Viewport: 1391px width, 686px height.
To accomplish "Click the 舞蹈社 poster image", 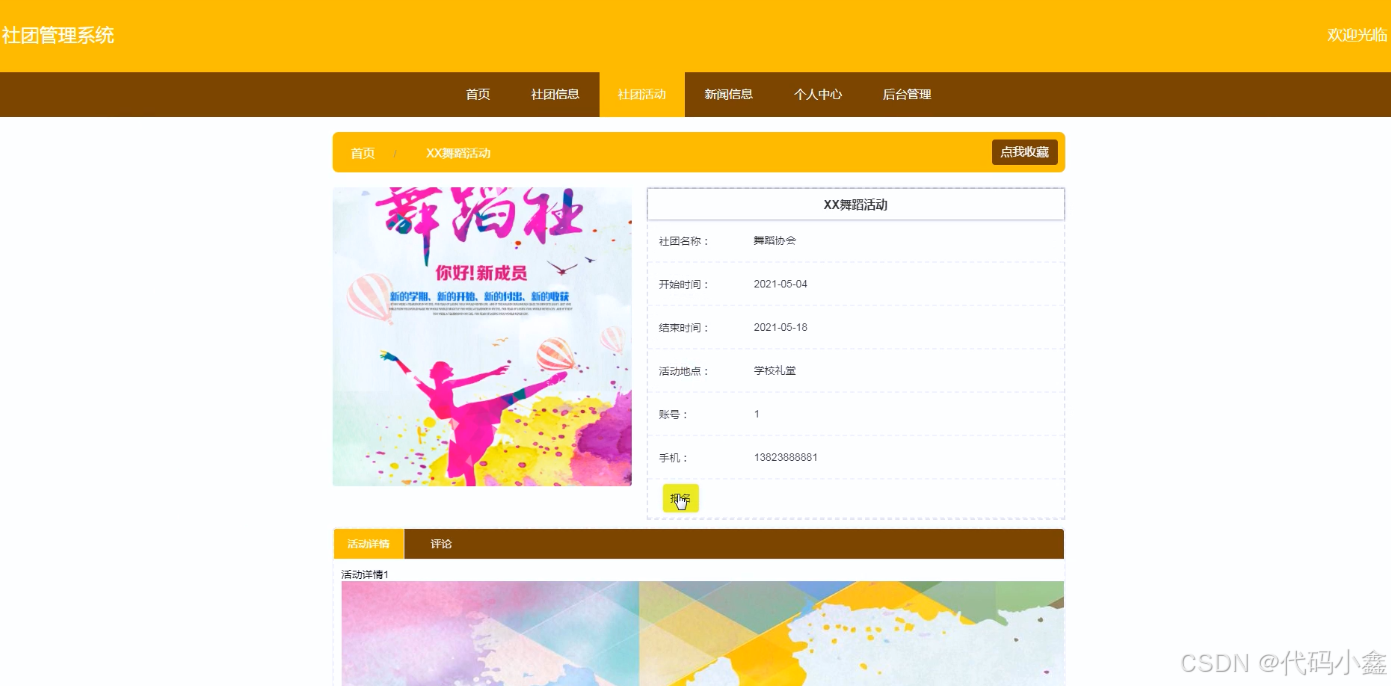I will pyautogui.click(x=482, y=337).
